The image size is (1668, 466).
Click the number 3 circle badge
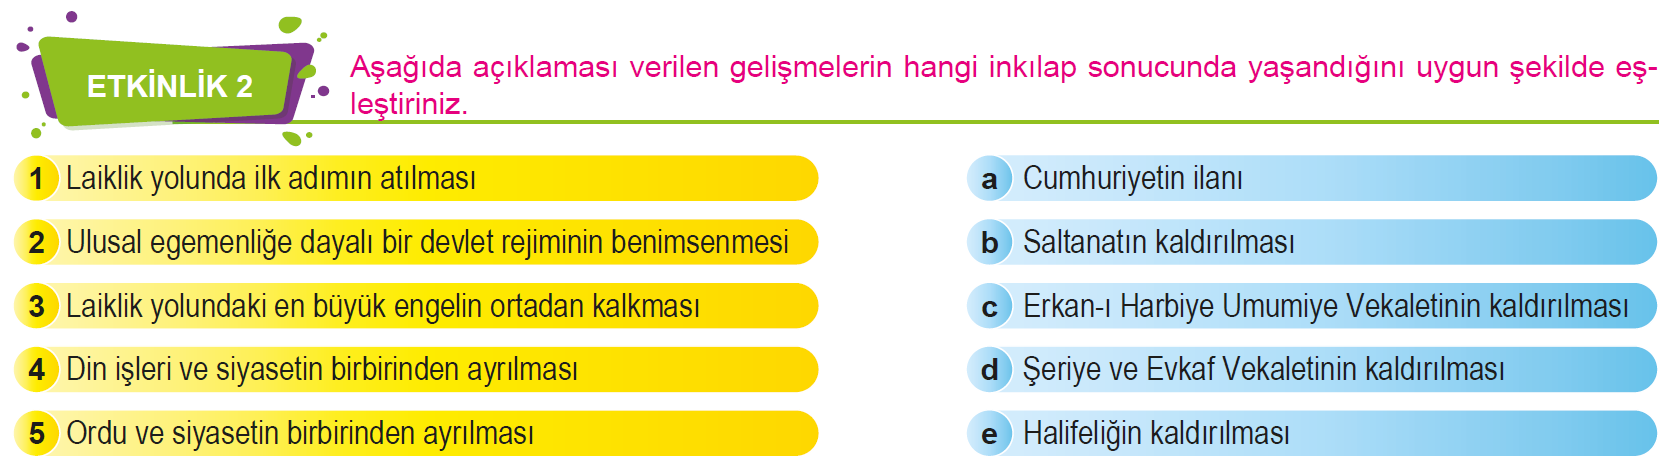37,306
